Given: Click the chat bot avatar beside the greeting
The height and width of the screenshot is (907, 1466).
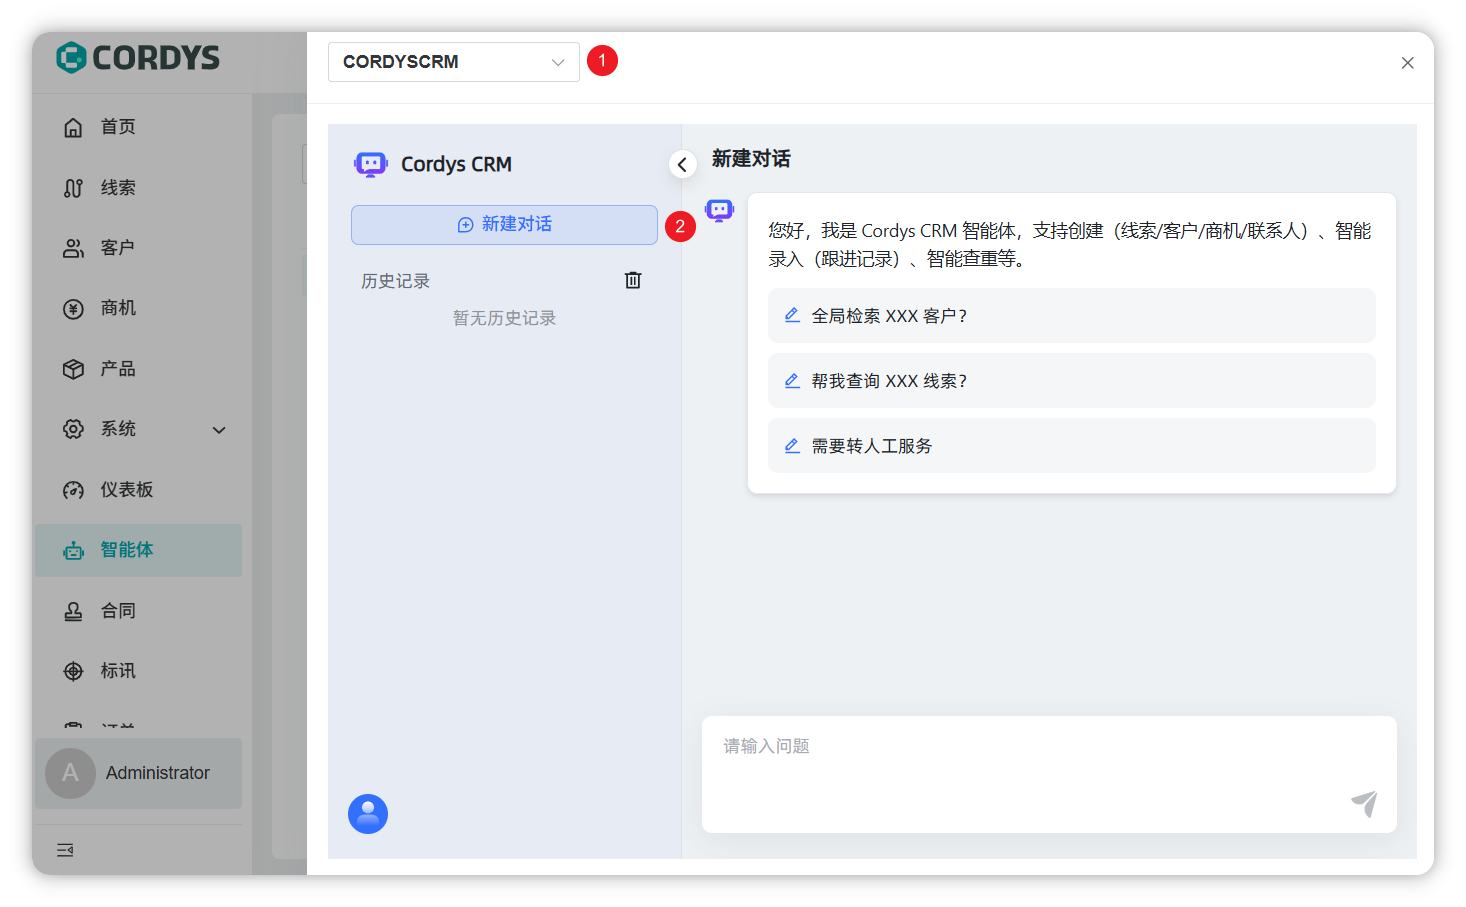Looking at the screenshot, I should [720, 210].
